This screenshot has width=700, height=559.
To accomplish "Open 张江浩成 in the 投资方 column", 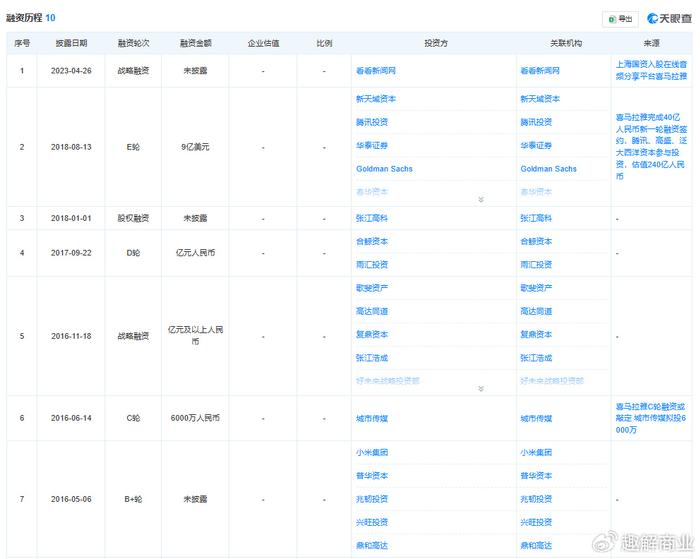I will pos(372,358).
